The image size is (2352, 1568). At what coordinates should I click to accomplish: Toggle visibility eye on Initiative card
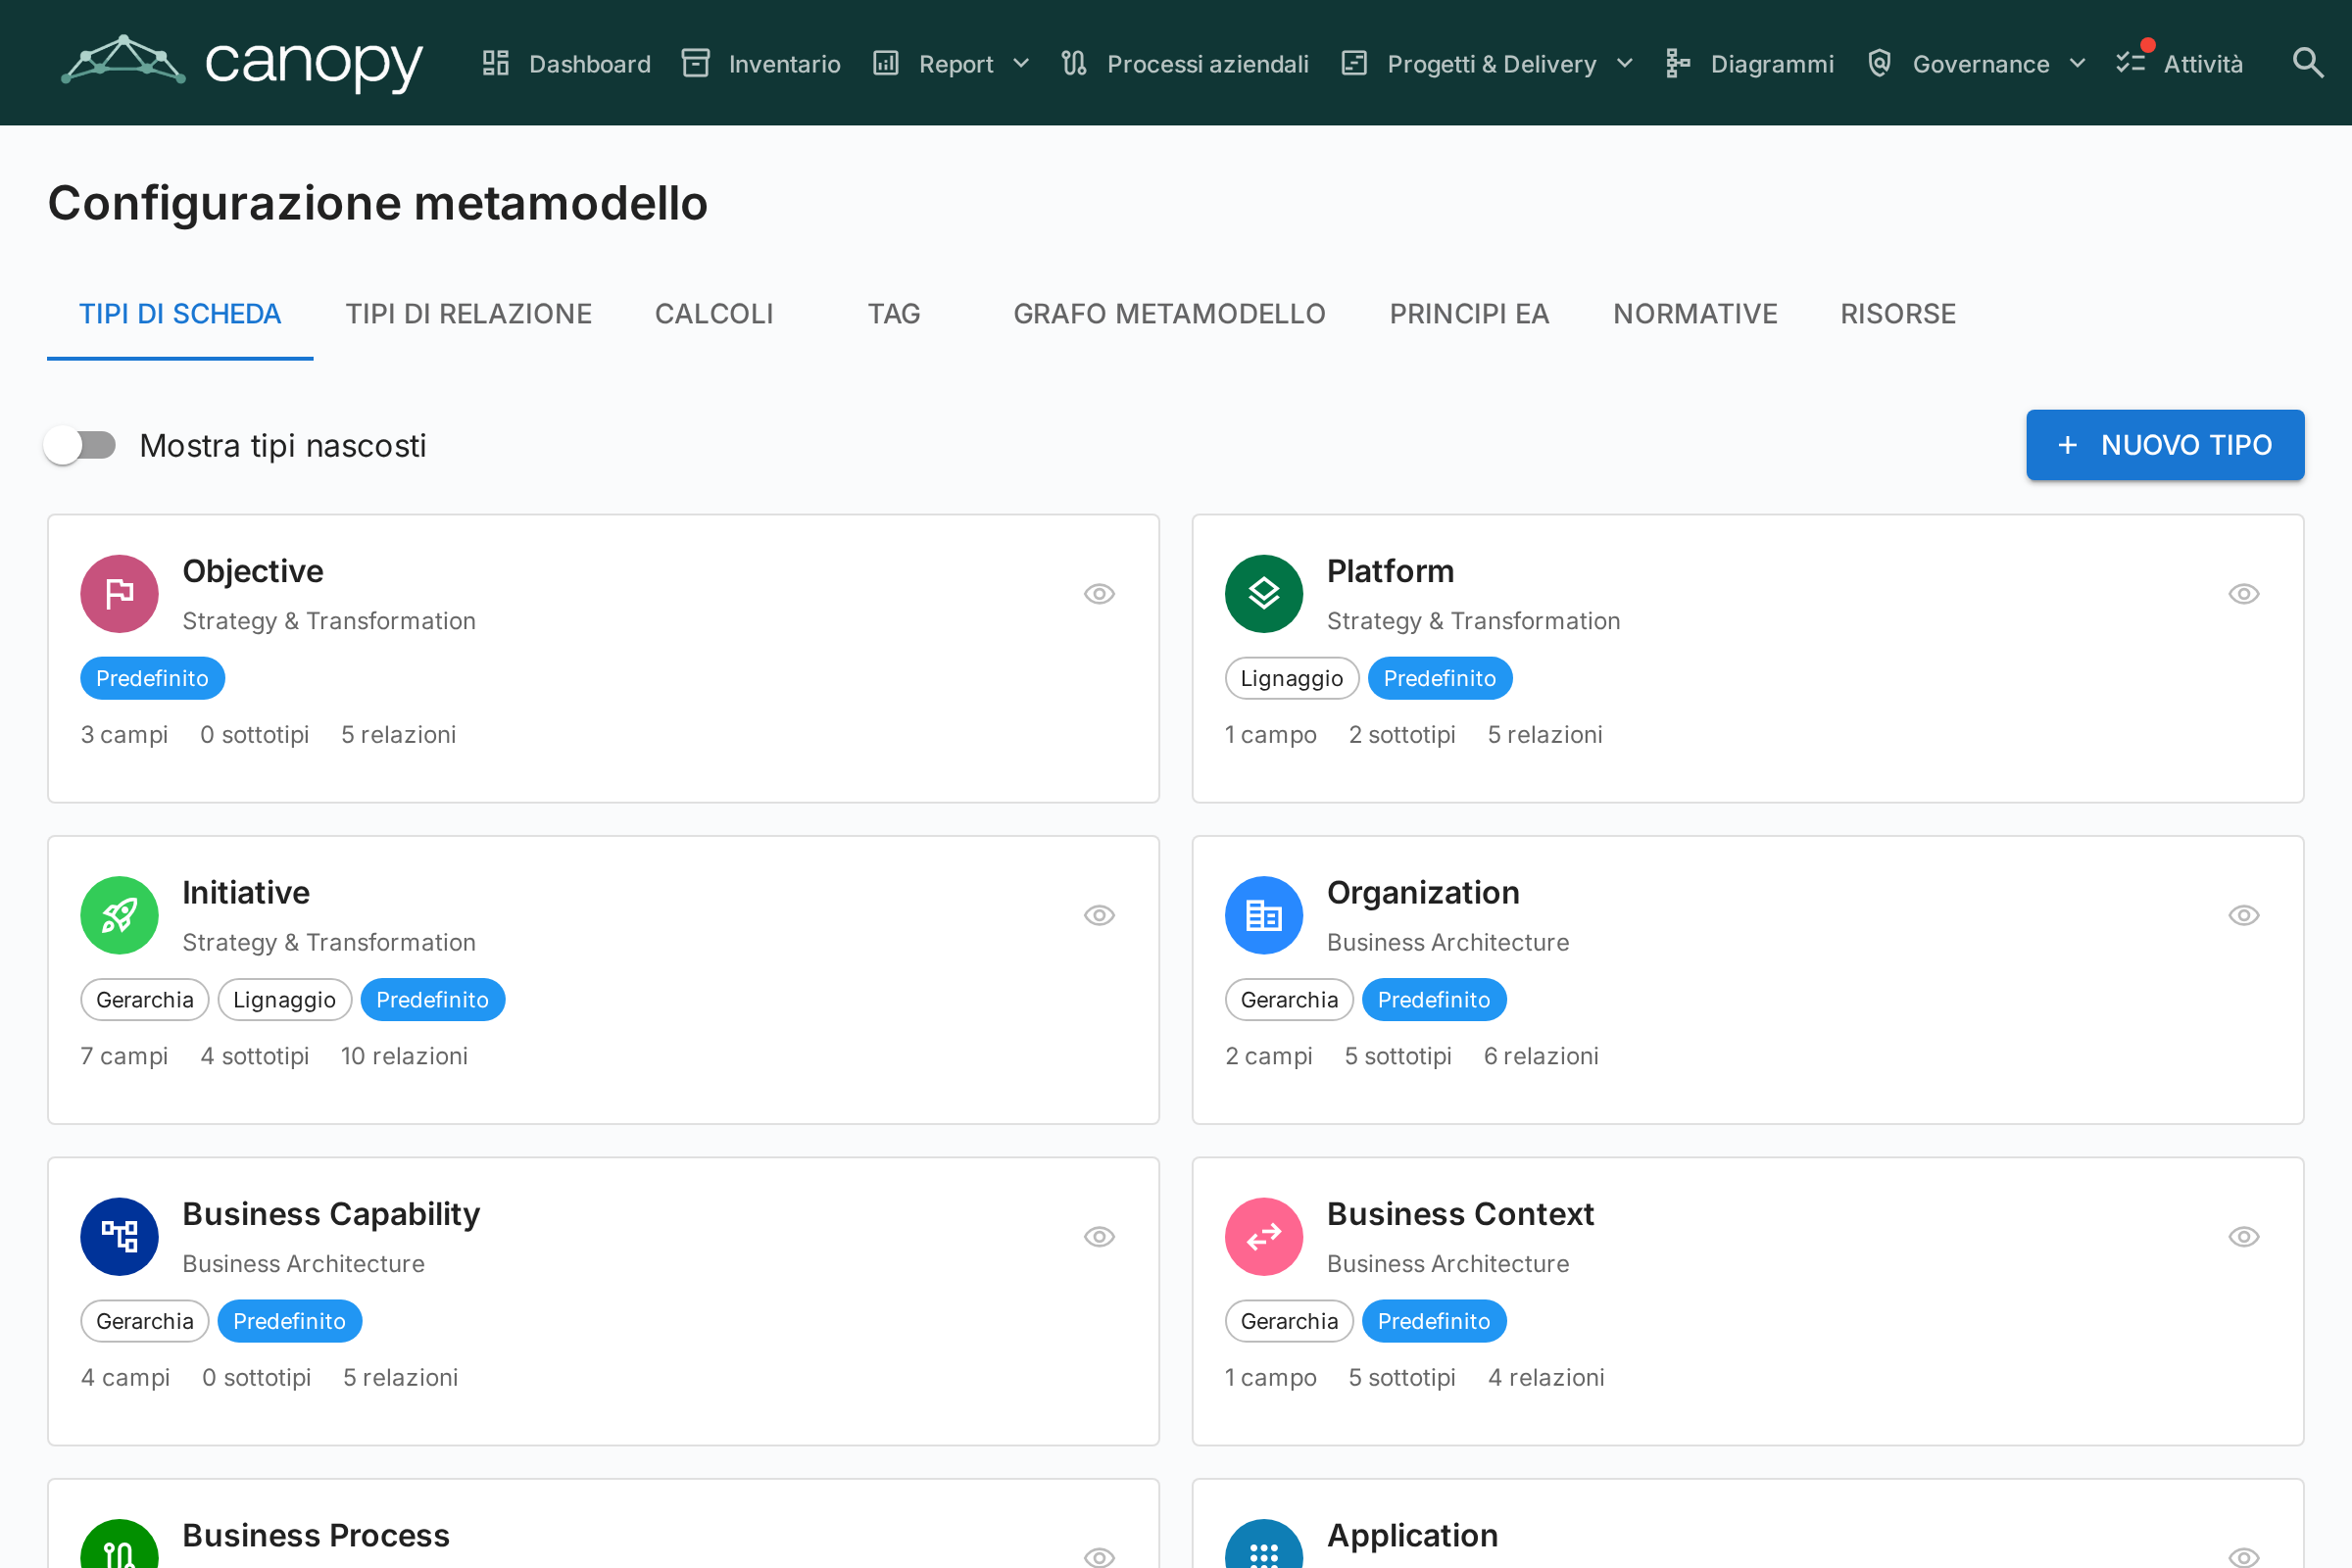pos(1099,915)
